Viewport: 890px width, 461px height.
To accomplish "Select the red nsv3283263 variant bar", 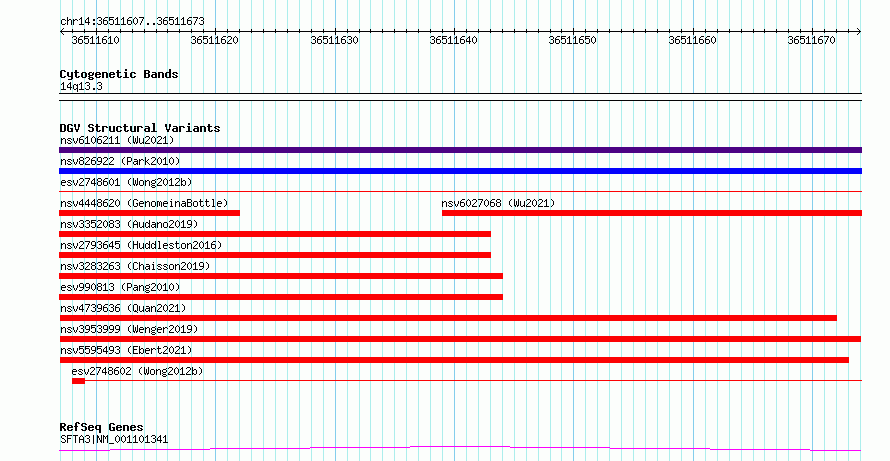I will coord(281,276).
